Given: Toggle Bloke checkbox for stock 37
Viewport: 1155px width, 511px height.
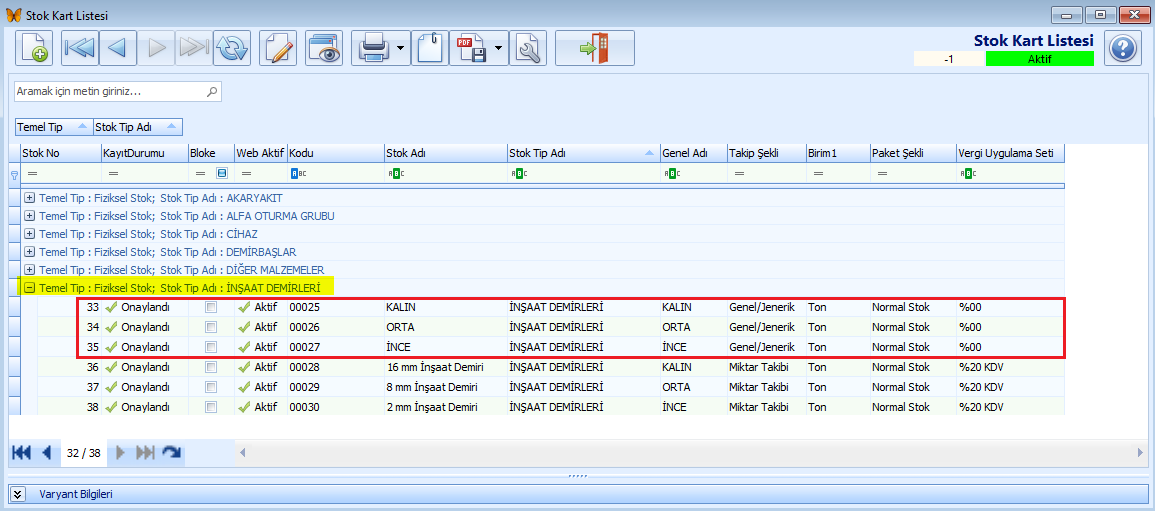Looking at the screenshot, I should (x=211, y=387).
